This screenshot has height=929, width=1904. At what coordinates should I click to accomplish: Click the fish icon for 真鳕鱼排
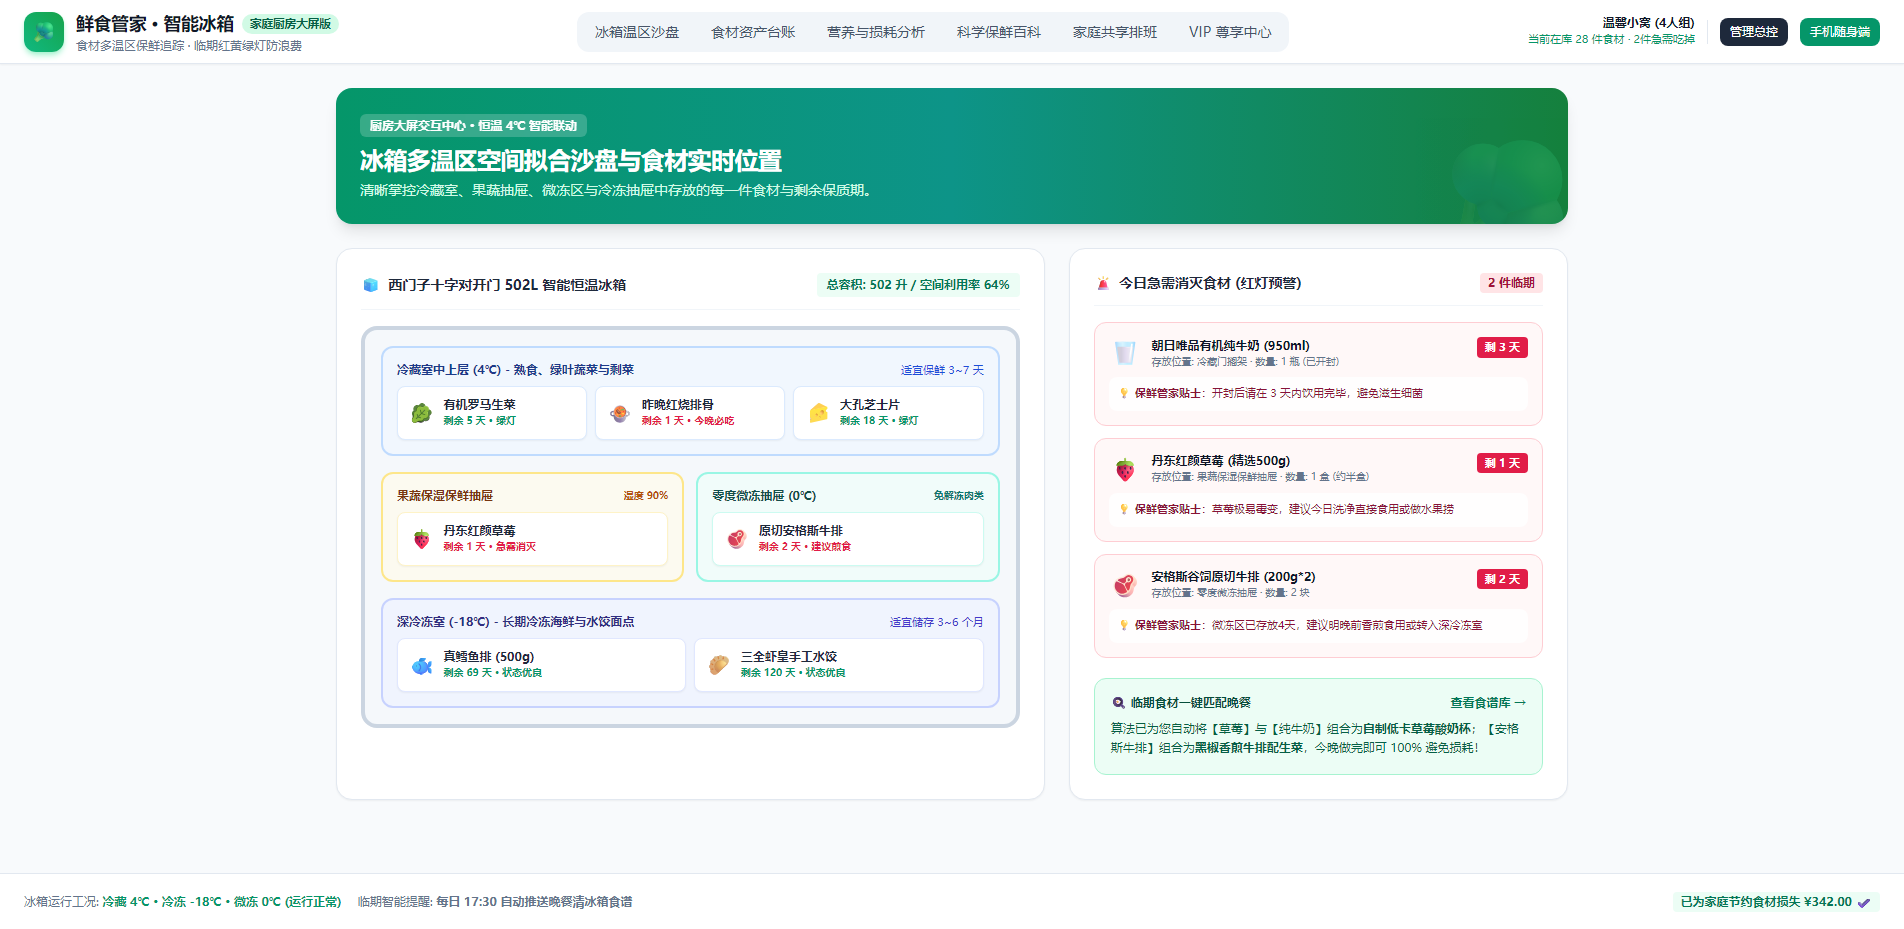(422, 665)
